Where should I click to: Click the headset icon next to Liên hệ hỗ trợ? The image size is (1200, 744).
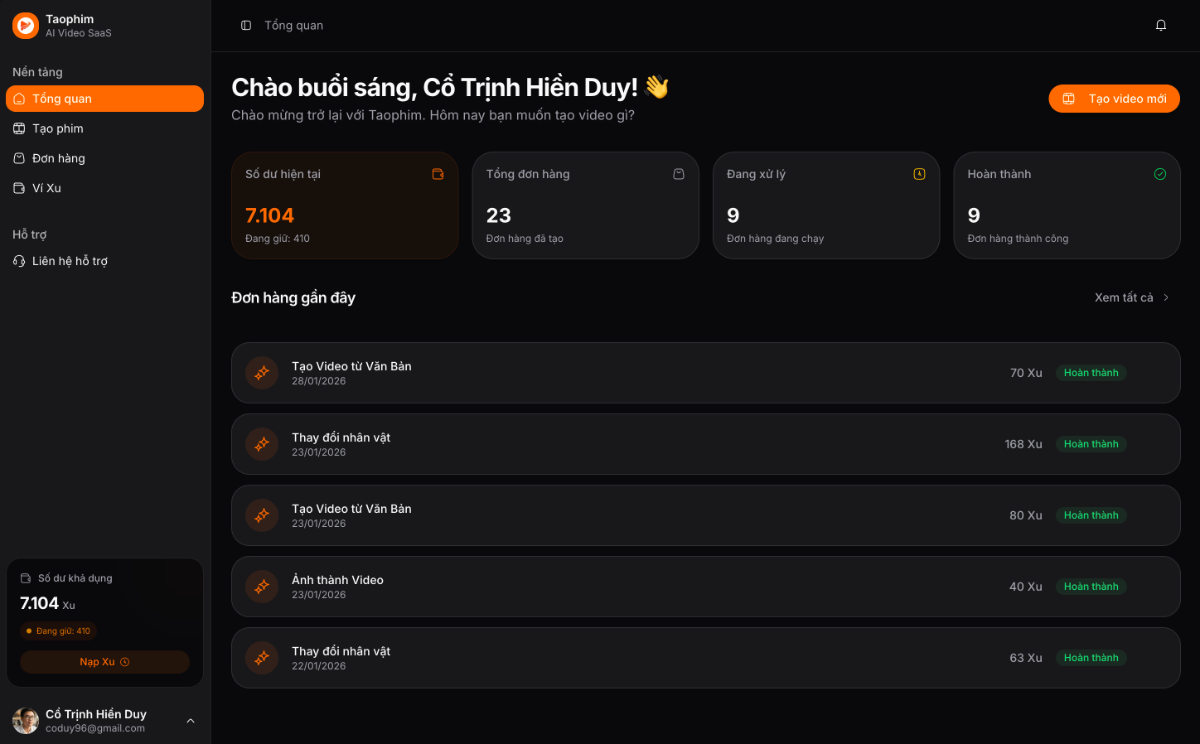pos(19,260)
